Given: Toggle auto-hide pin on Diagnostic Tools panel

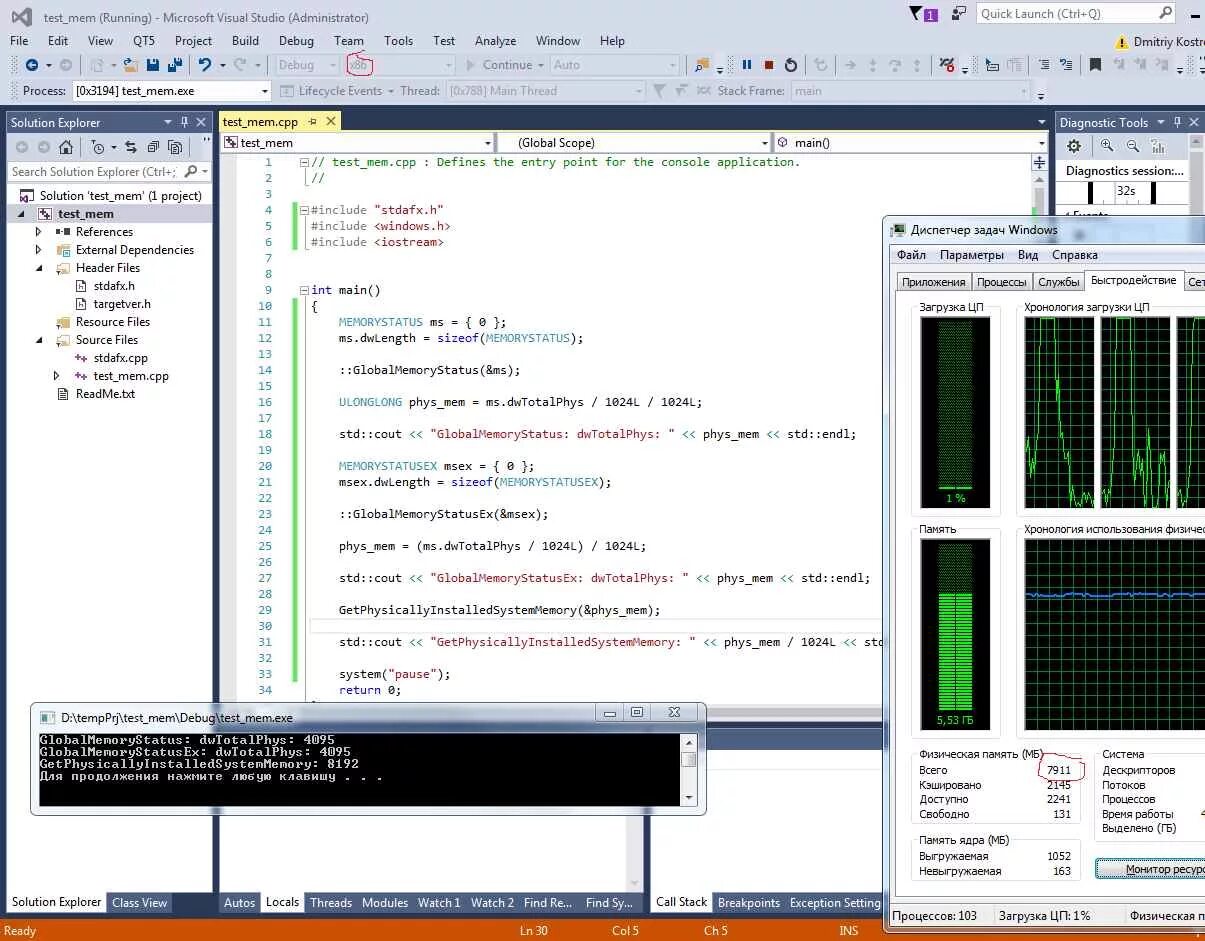Looking at the screenshot, I should coord(1177,122).
